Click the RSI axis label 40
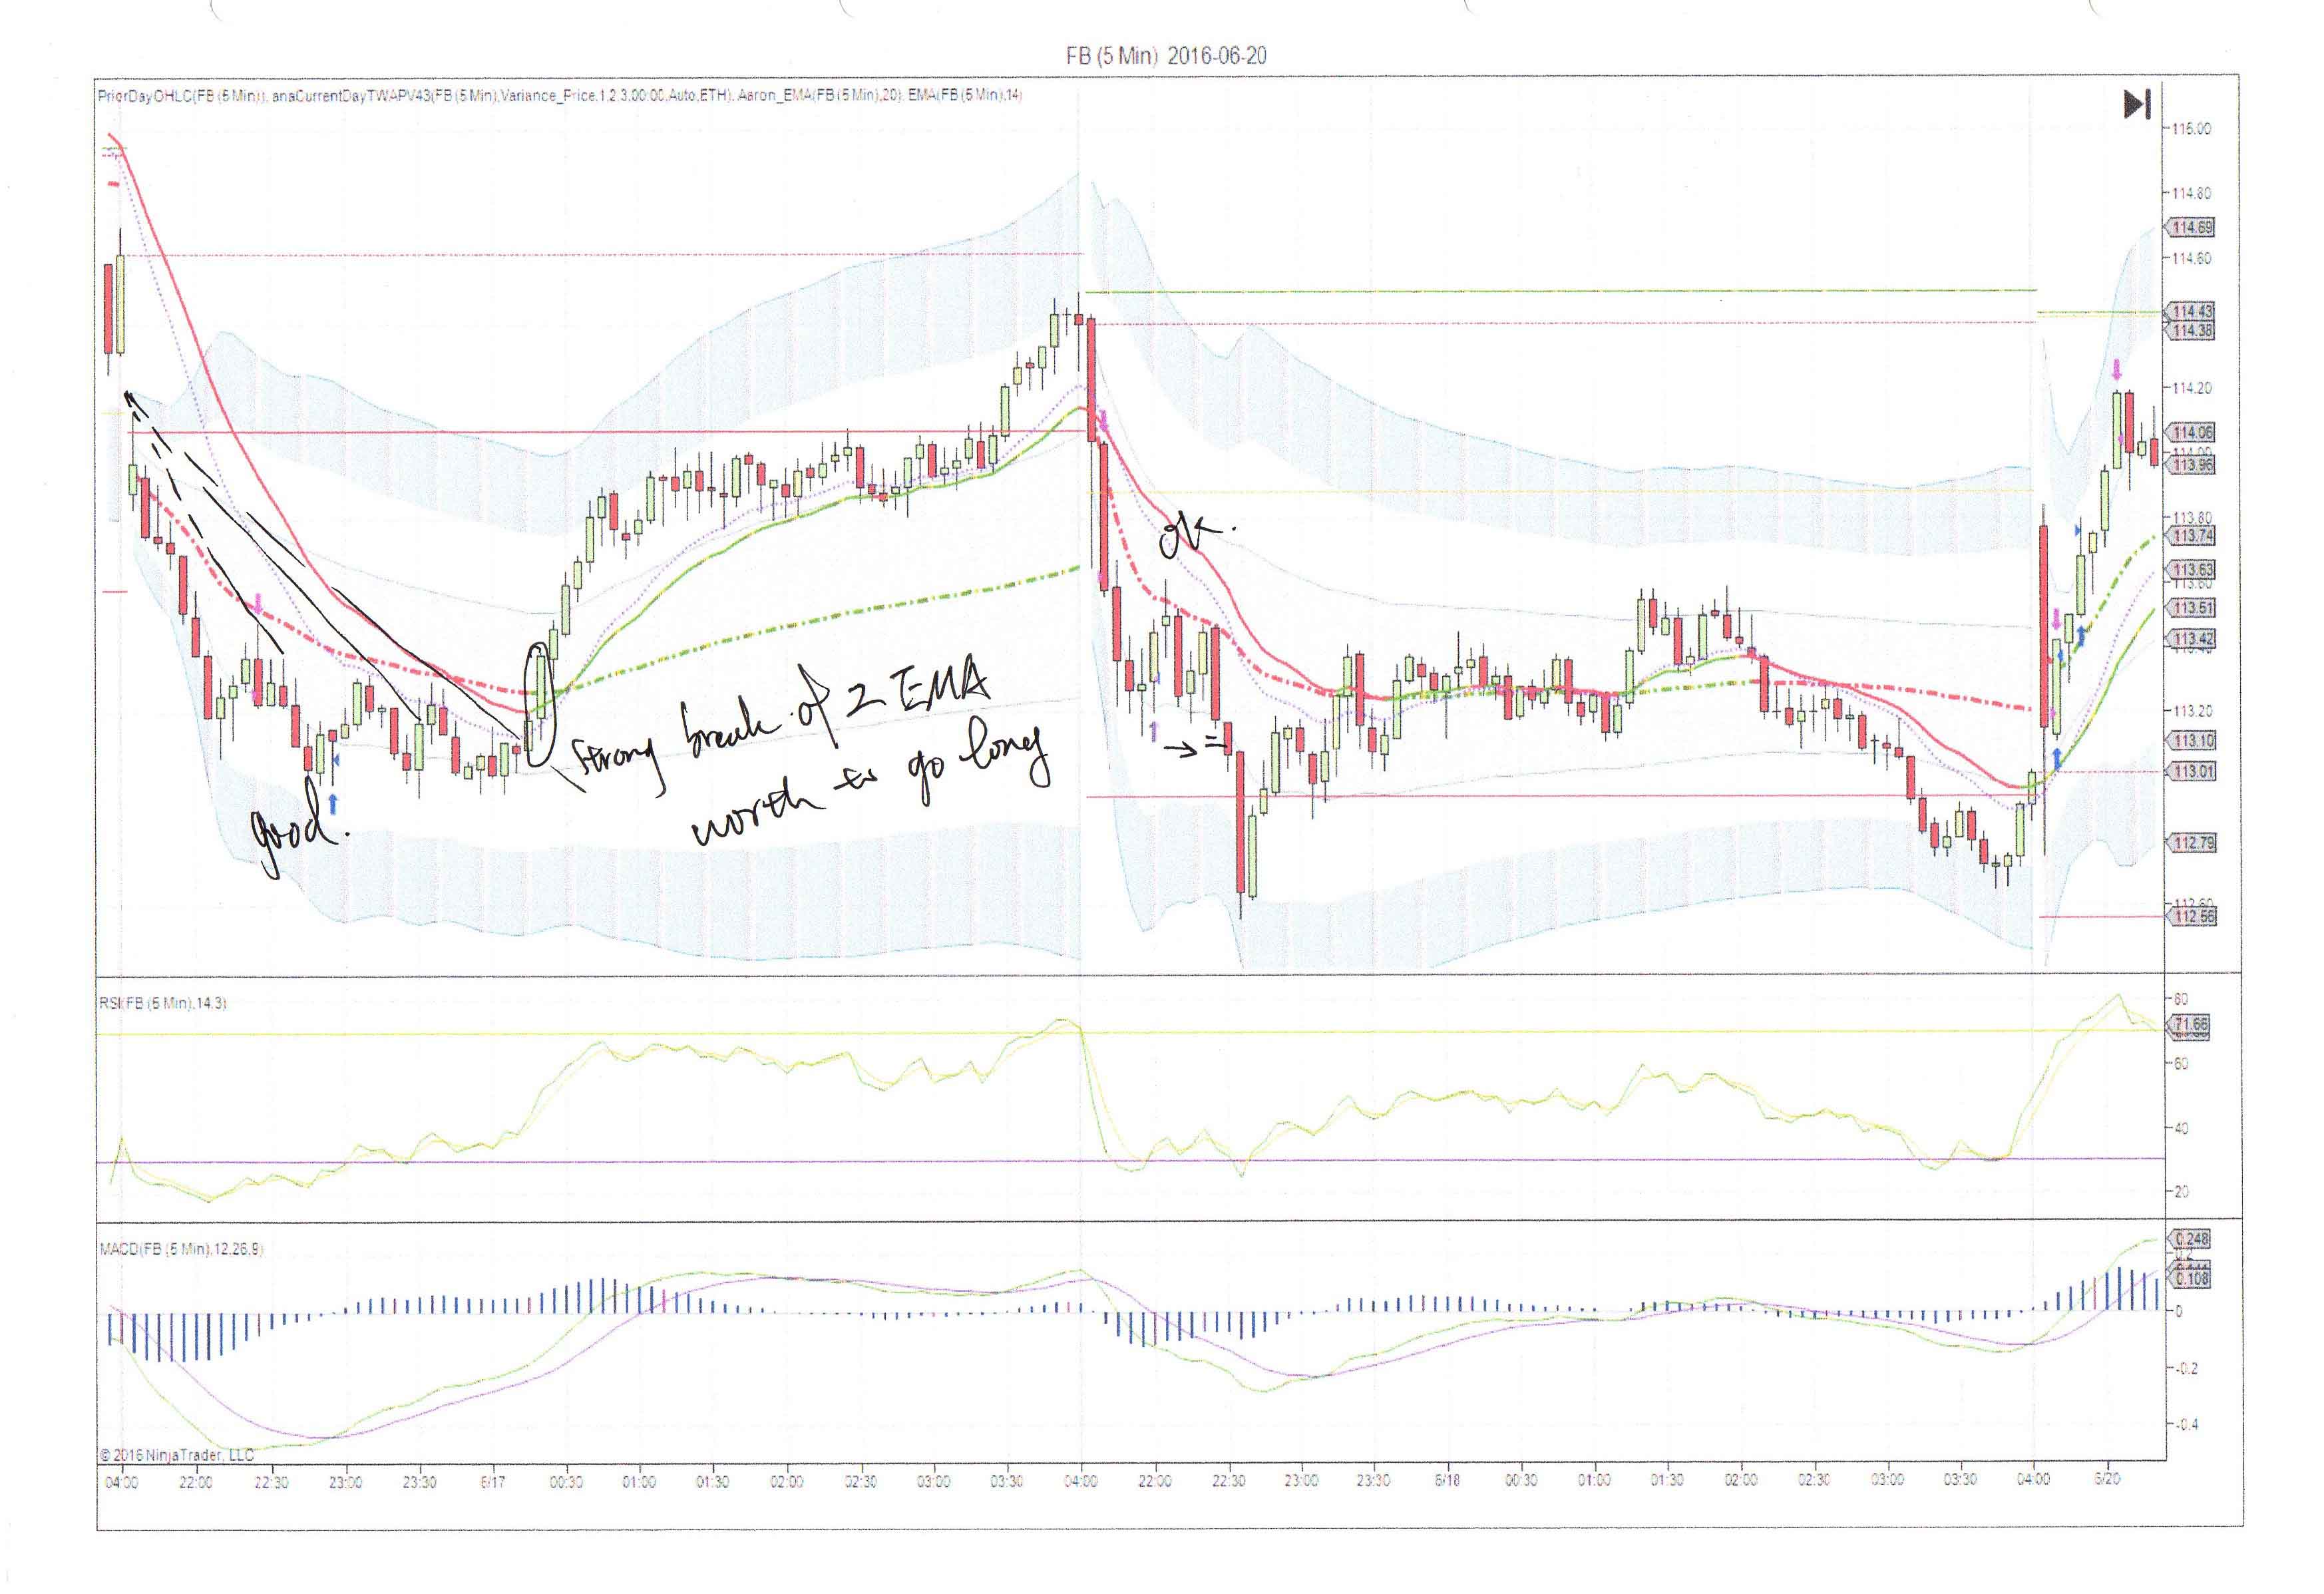The image size is (2324, 1594). (x=2181, y=1129)
